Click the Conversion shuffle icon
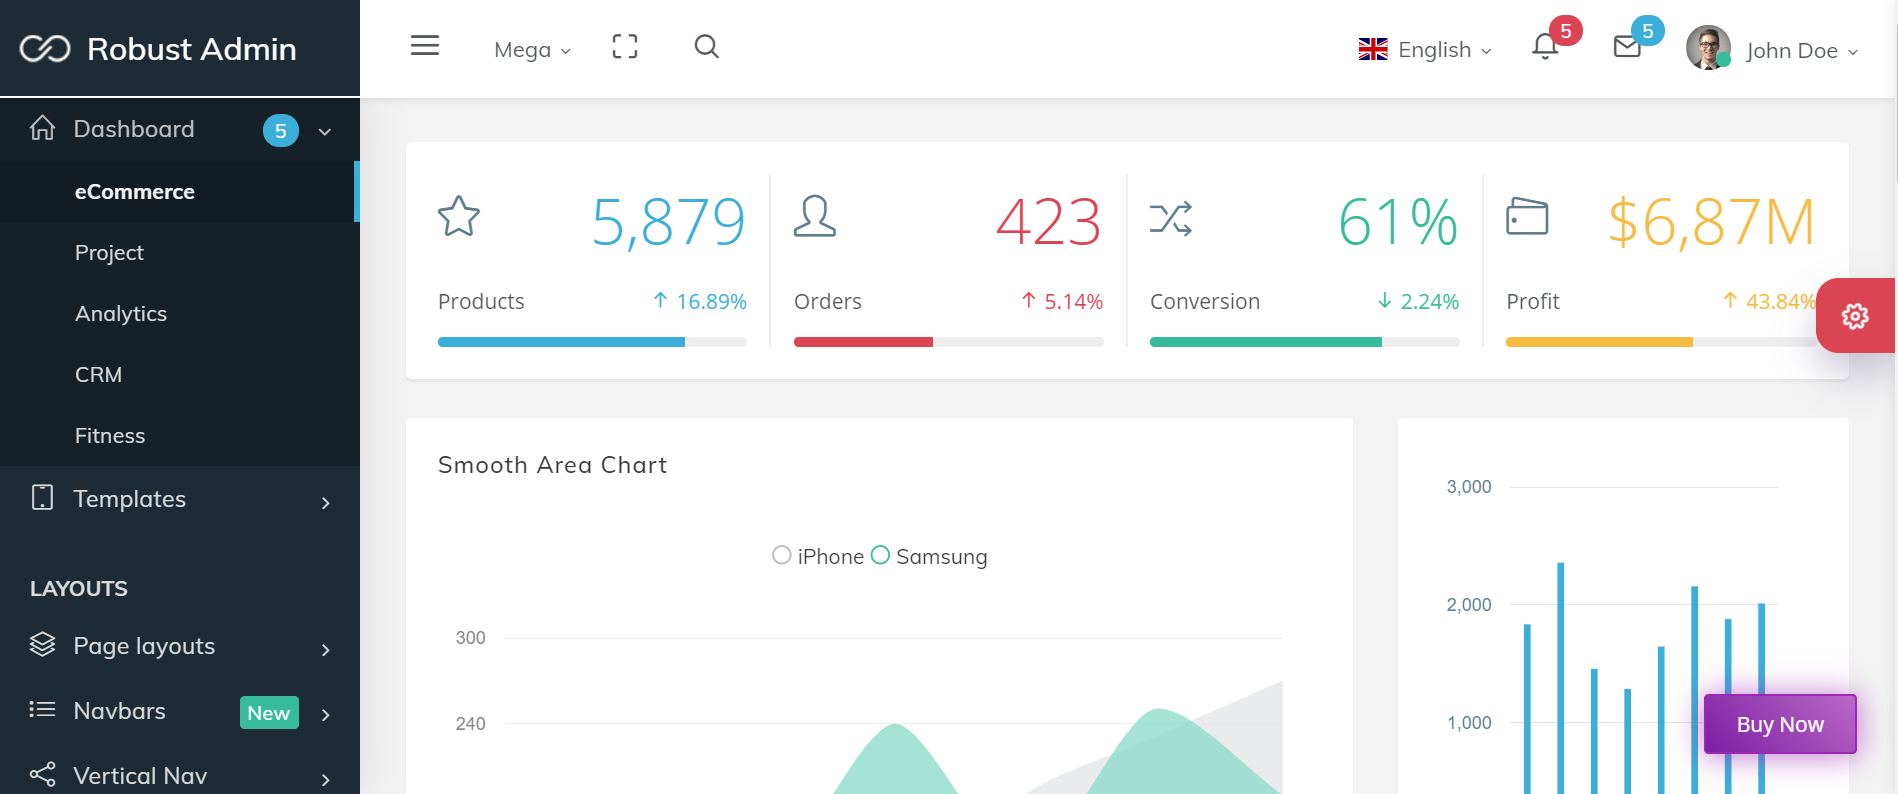1898x794 pixels. pyautogui.click(x=1171, y=219)
